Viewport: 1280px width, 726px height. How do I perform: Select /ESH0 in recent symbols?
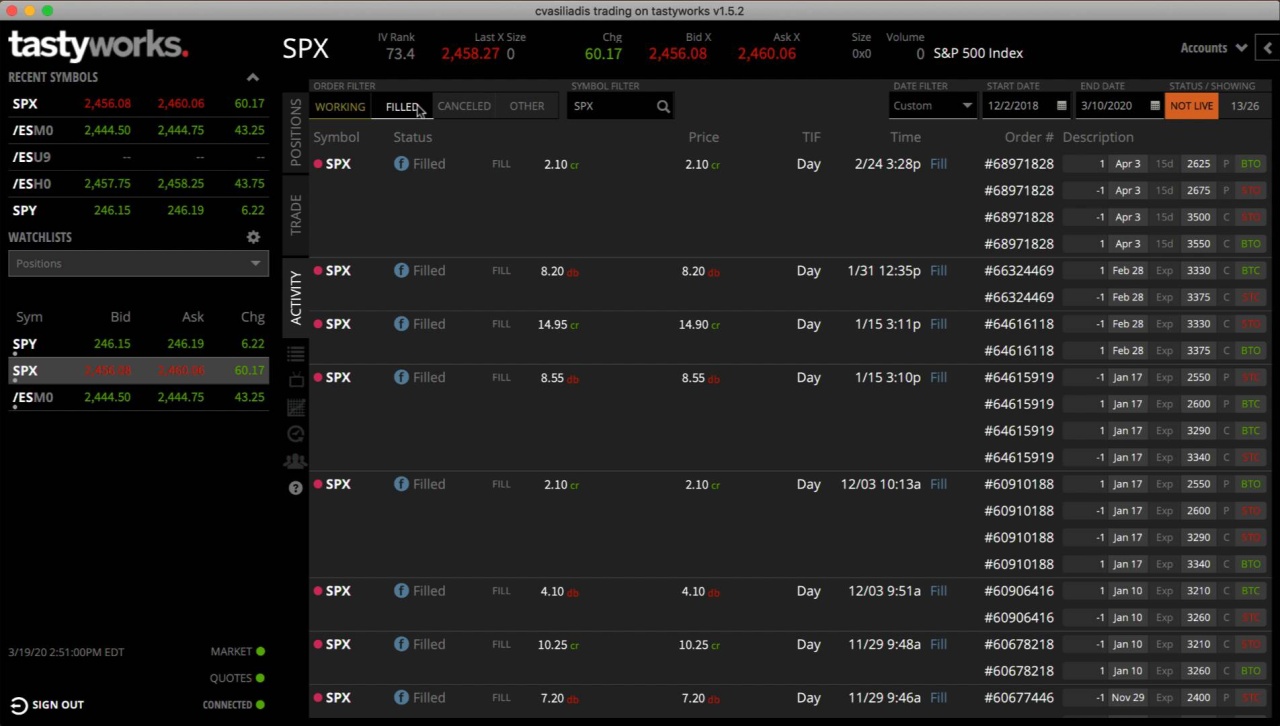coord(138,184)
